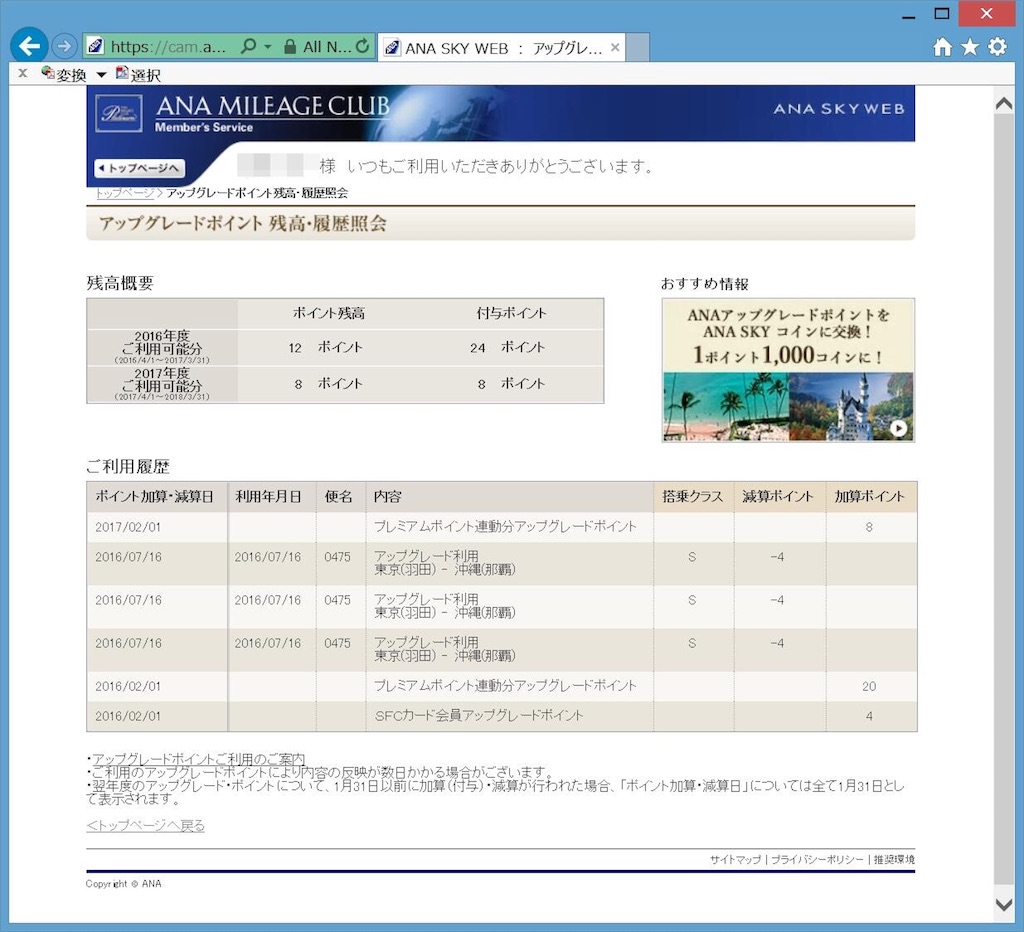Click the Refresh page icon
This screenshot has height=932, width=1024.
click(362, 46)
